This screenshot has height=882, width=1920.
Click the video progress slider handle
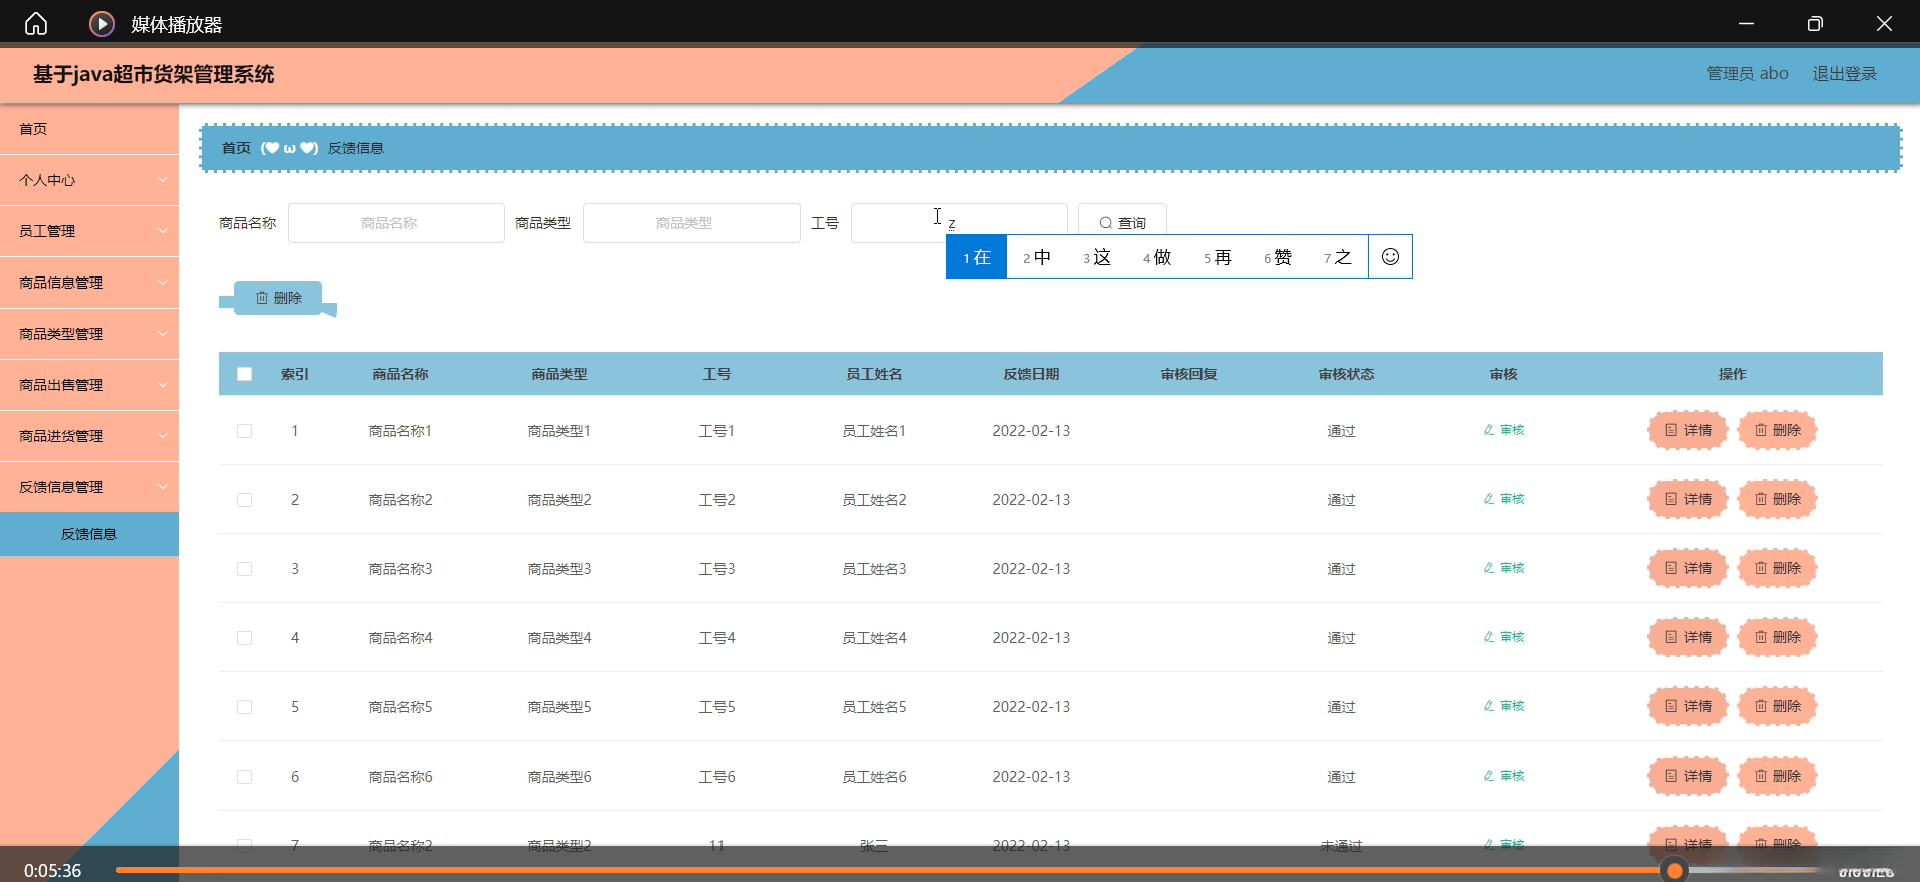click(x=1675, y=871)
